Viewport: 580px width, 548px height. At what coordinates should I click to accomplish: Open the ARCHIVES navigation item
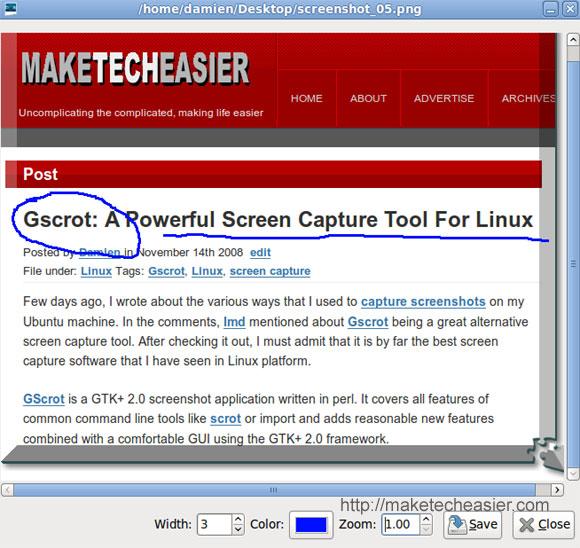[x=528, y=98]
